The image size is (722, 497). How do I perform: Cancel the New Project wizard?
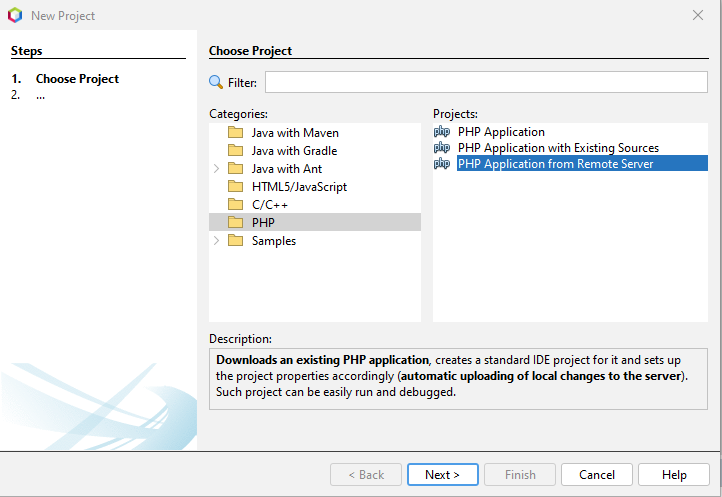tap(596, 475)
